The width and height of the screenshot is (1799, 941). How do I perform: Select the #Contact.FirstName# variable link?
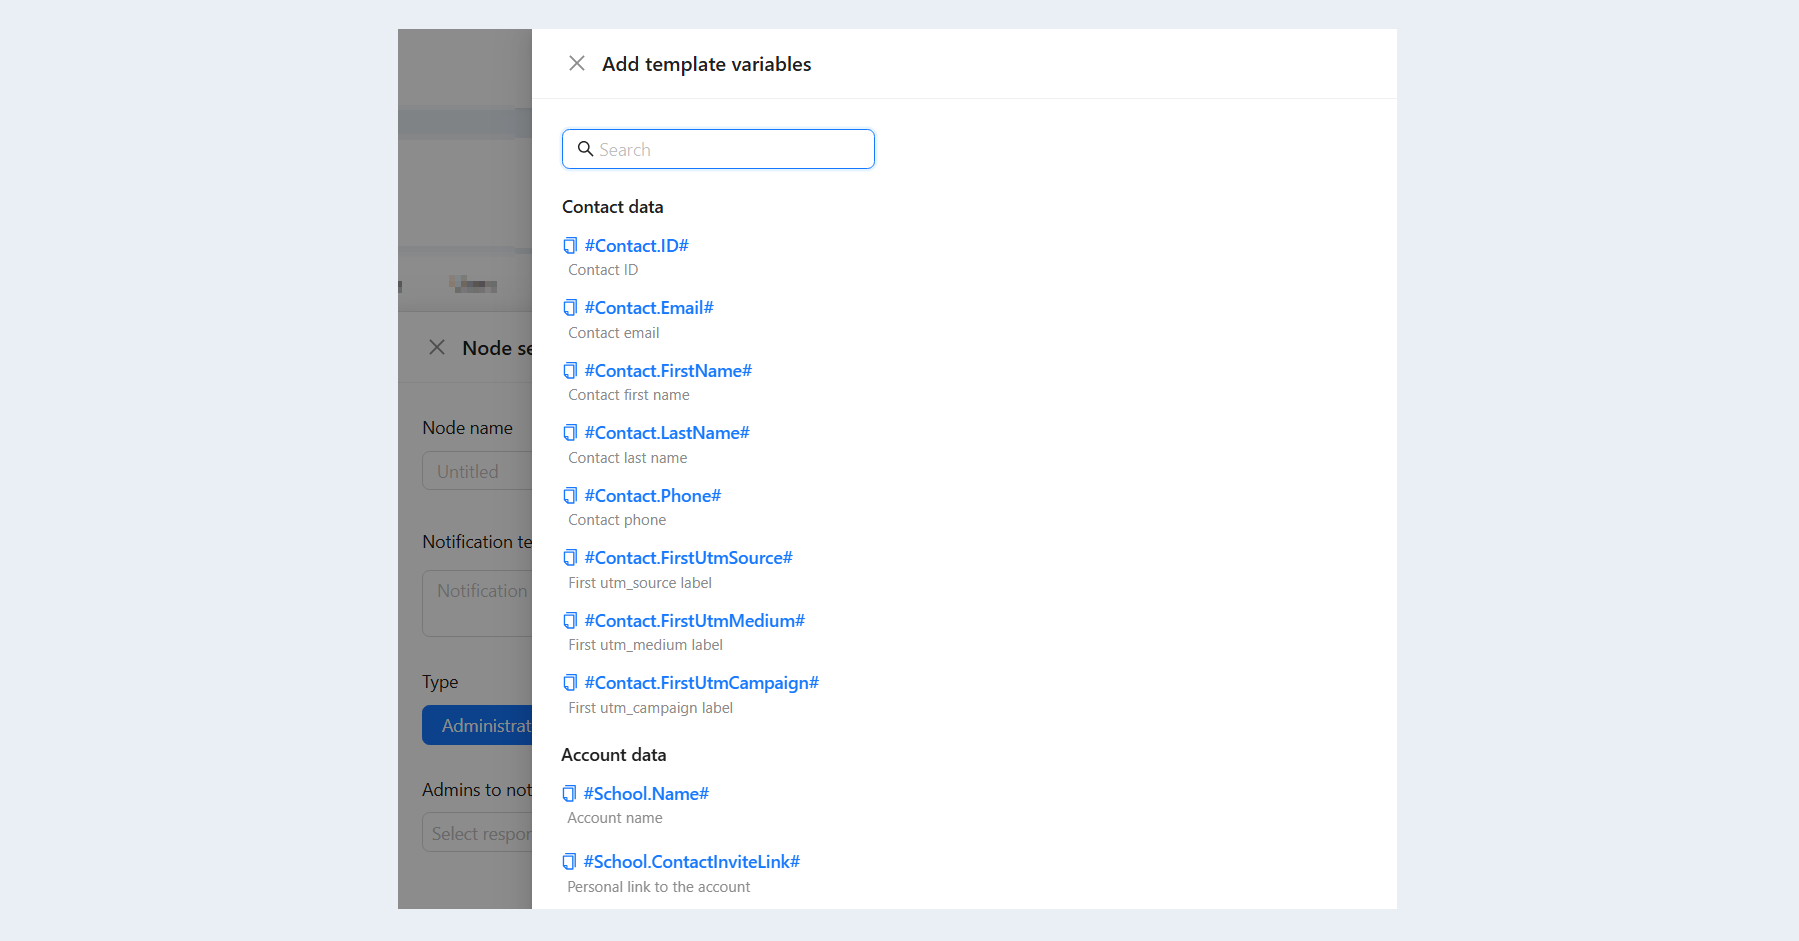pyautogui.click(x=668, y=371)
